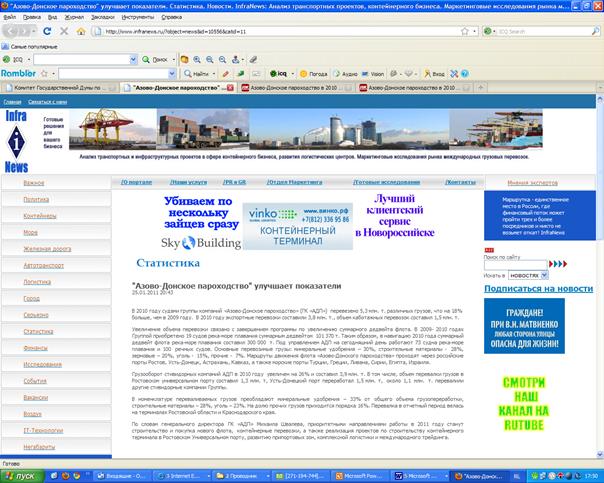The image size is (604, 483).
Task: Open the Контейнеры section in sidebar
Action: 40,216
